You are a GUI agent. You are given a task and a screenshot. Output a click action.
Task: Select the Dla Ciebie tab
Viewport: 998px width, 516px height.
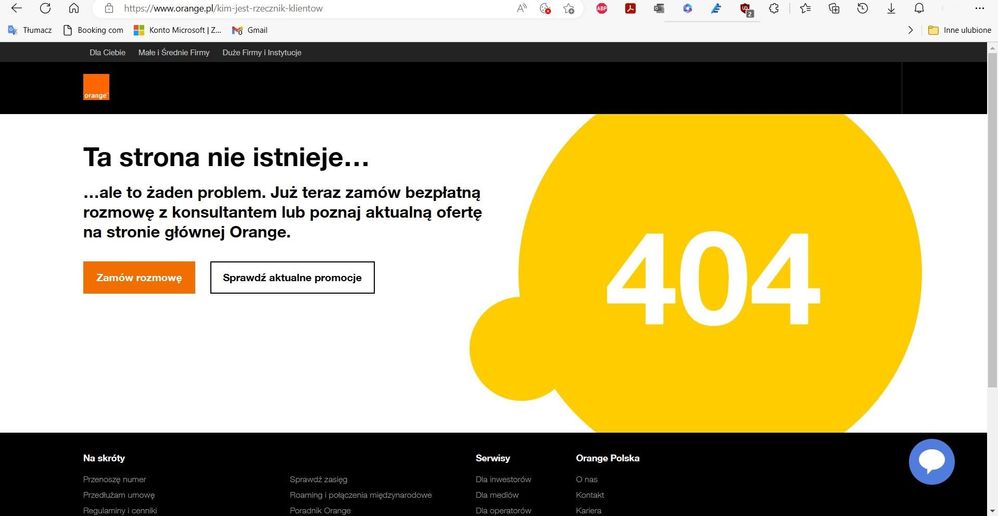pyautogui.click(x=107, y=52)
